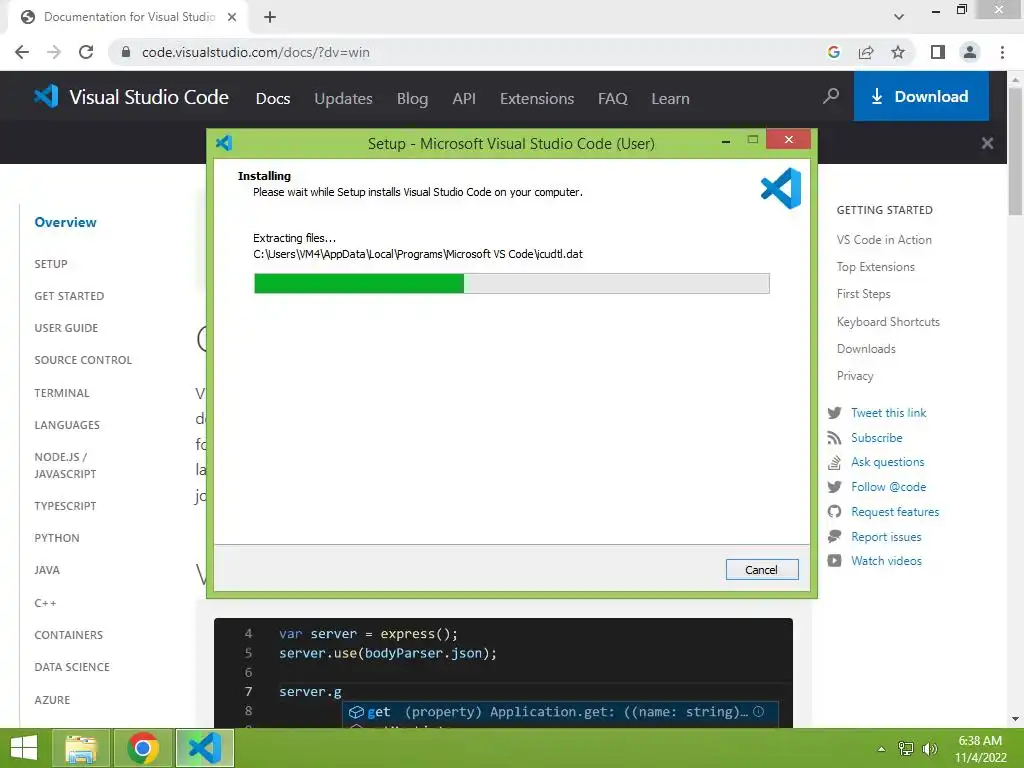Click the installer progress bar

[x=512, y=283]
